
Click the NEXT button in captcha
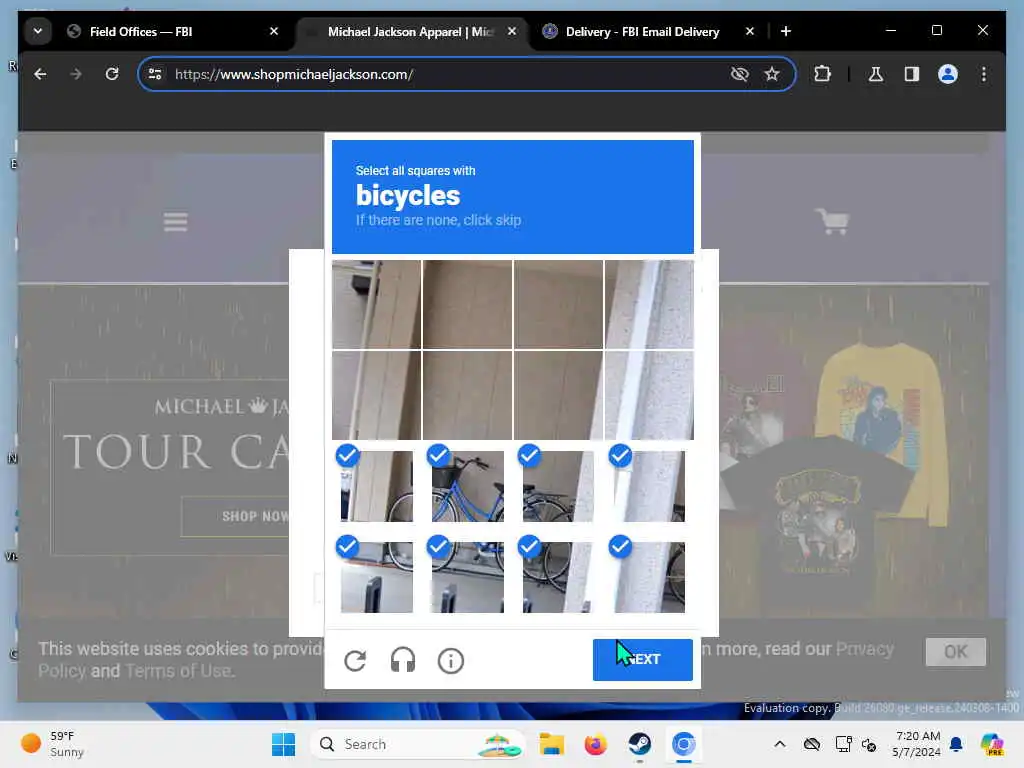[x=643, y=660]
